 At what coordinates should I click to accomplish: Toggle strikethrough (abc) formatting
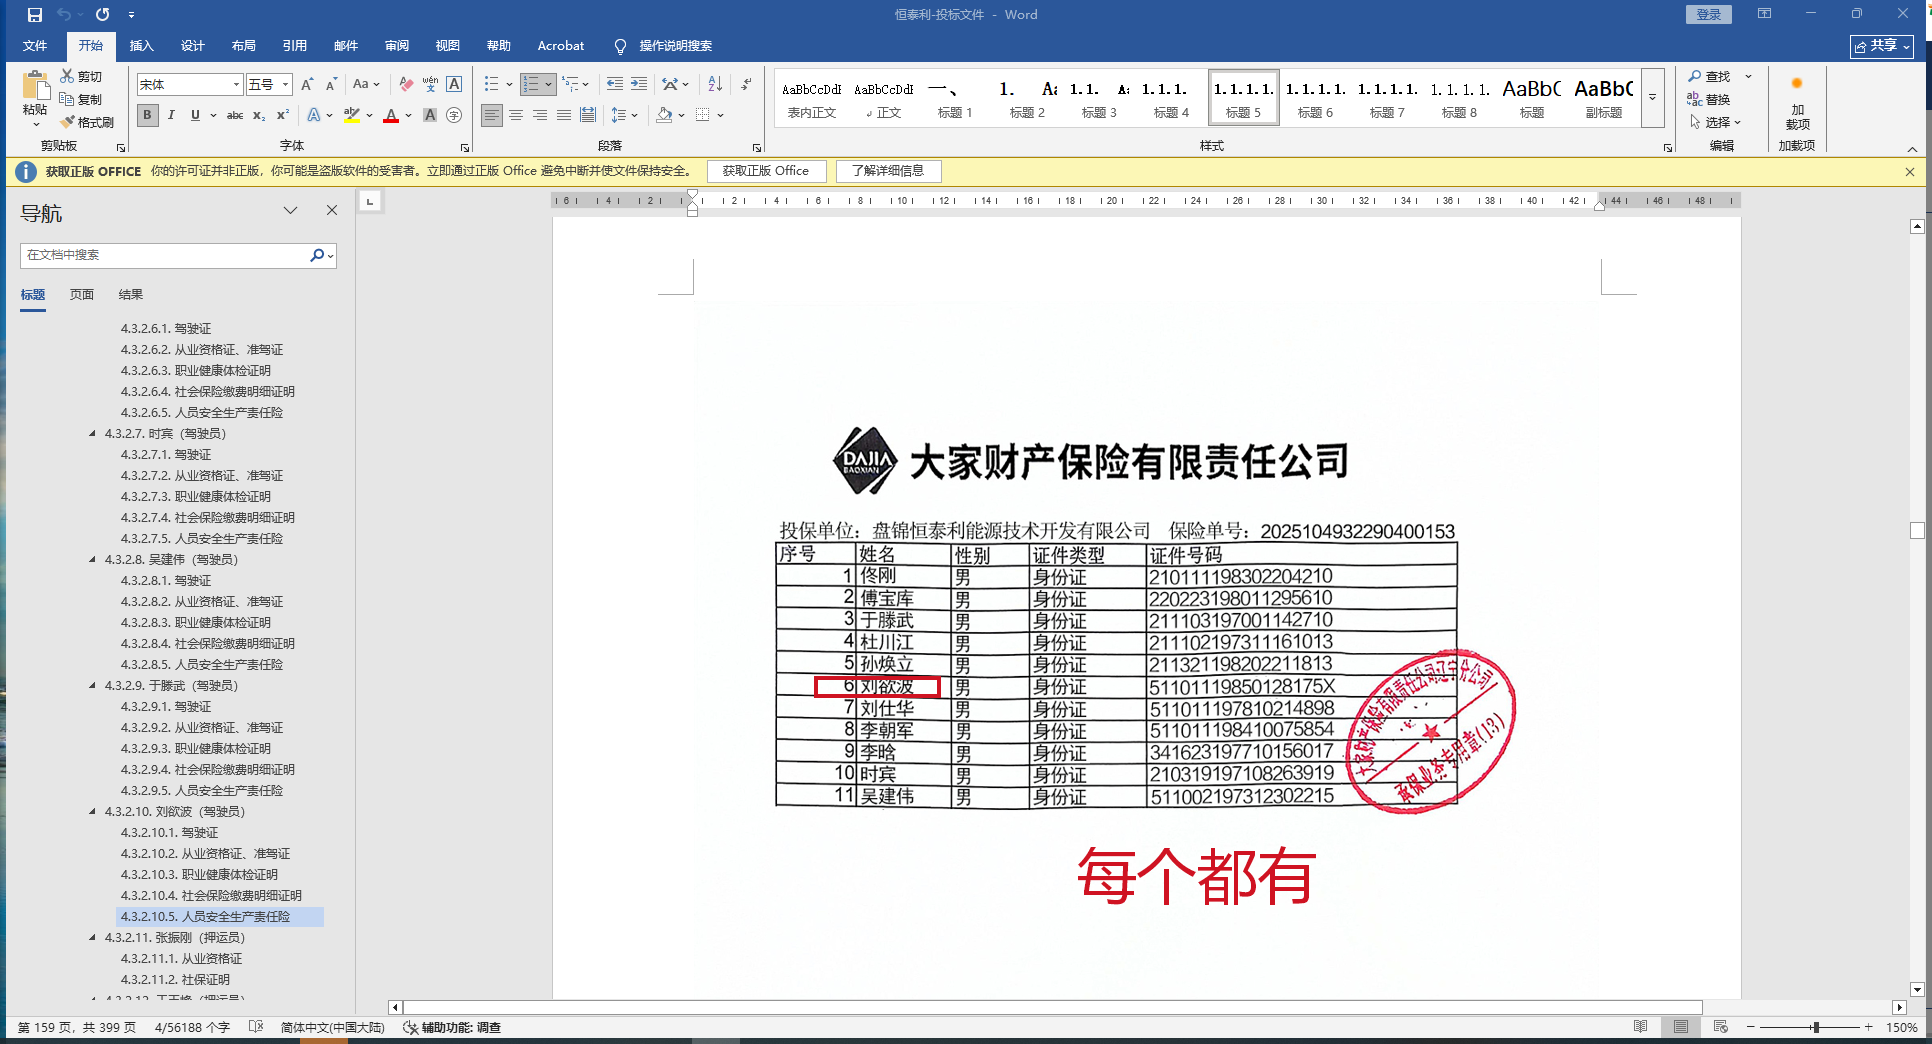[235, 115]
